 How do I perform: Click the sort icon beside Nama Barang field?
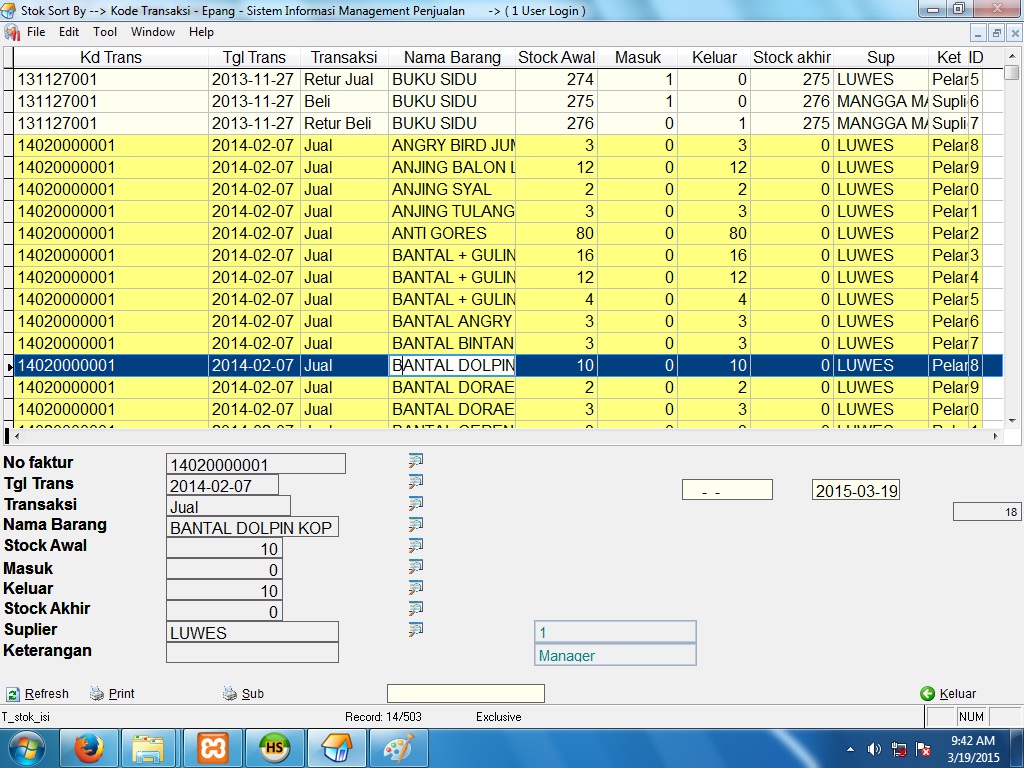[416, 524]
